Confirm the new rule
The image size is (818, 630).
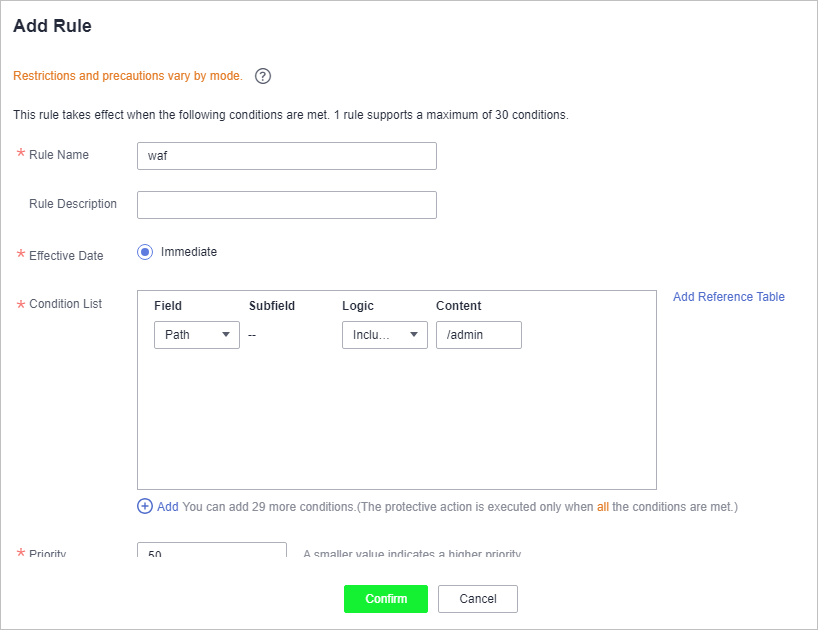point(386,599)
